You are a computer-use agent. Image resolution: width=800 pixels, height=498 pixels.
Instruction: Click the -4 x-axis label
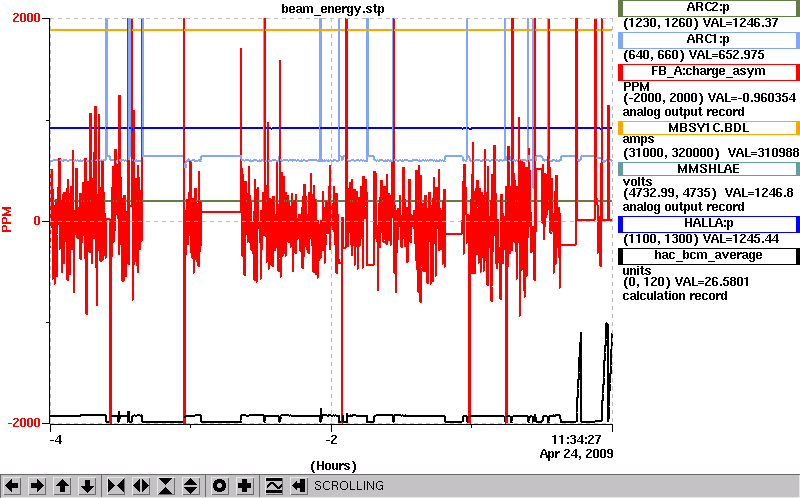pos(55,439)
